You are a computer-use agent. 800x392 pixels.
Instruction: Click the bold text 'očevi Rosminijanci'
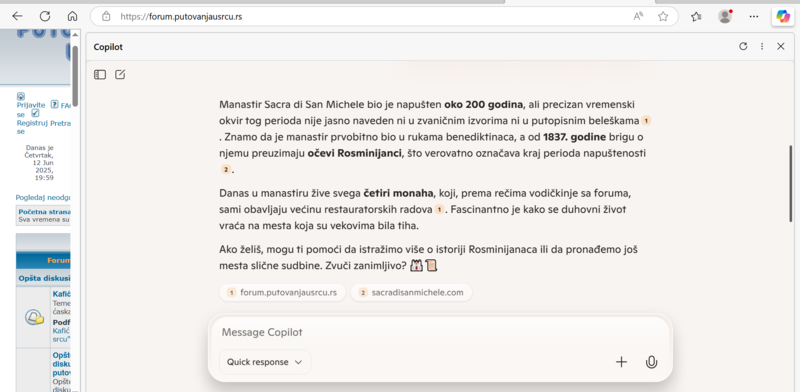pyautogui.click(x=354, y=153)
